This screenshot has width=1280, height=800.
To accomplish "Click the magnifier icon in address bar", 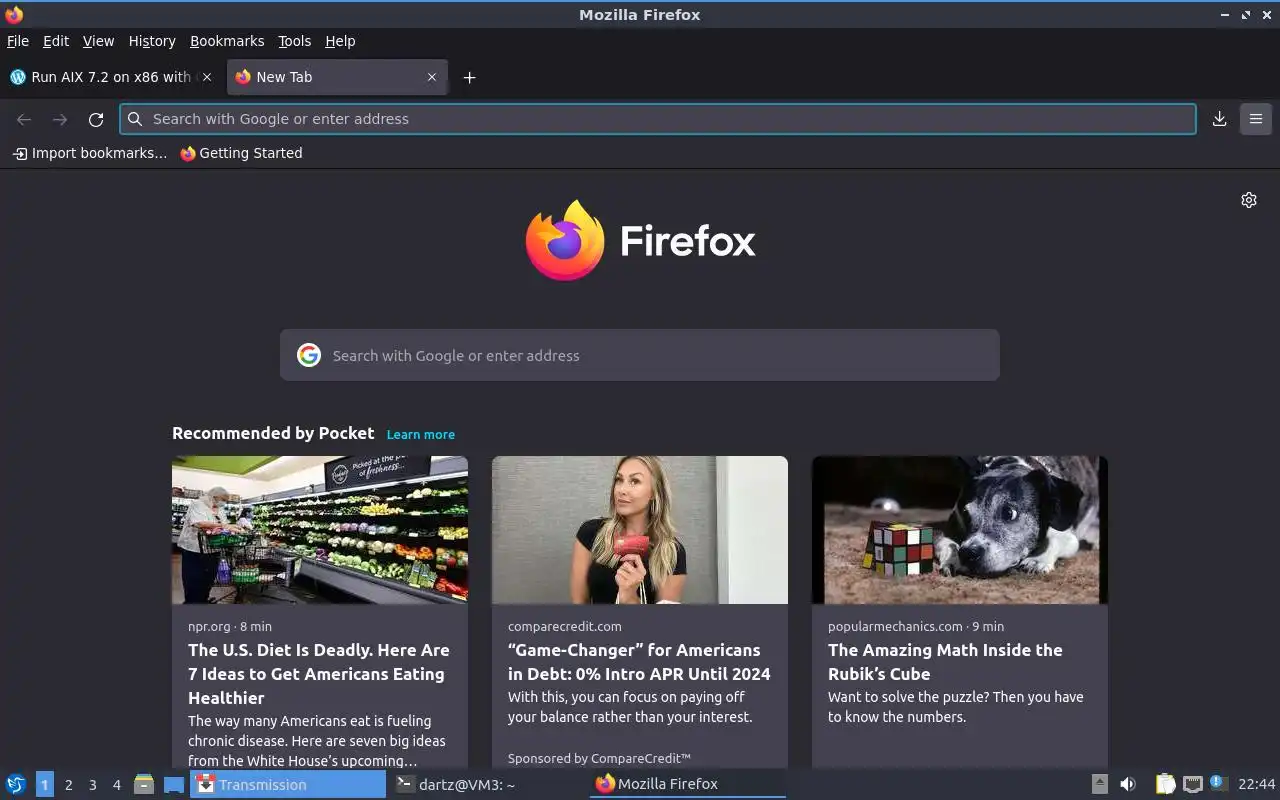I will tap(135, 119).
